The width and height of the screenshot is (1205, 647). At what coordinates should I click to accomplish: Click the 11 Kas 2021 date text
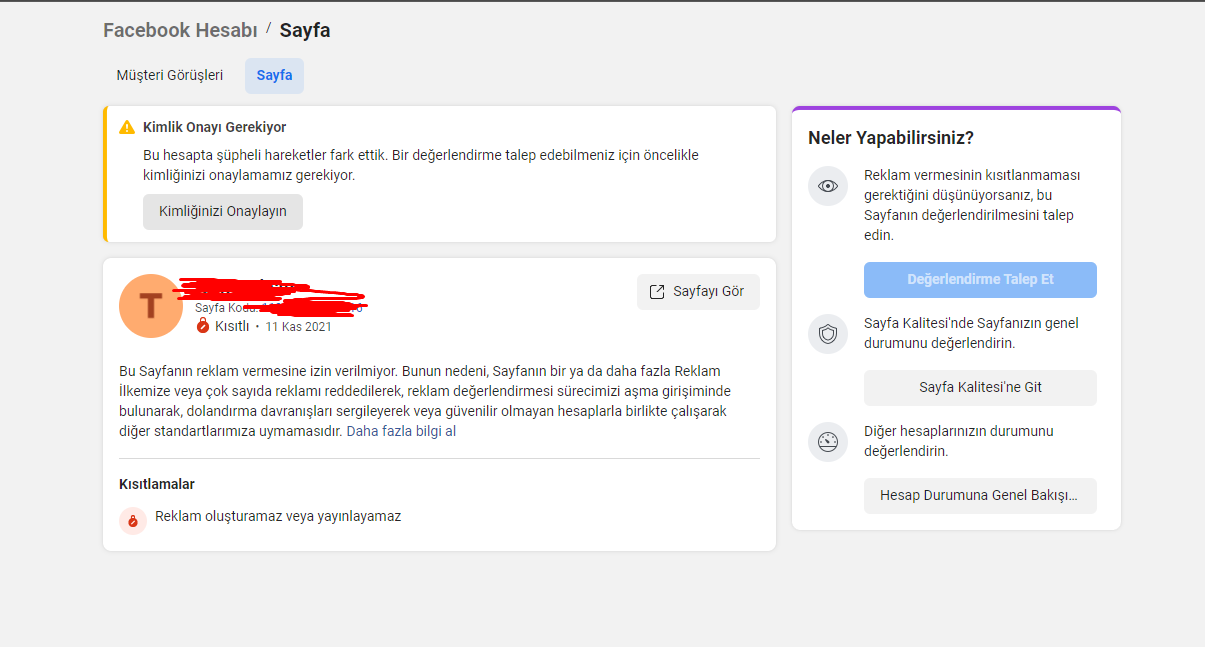(x=298, y=327)
